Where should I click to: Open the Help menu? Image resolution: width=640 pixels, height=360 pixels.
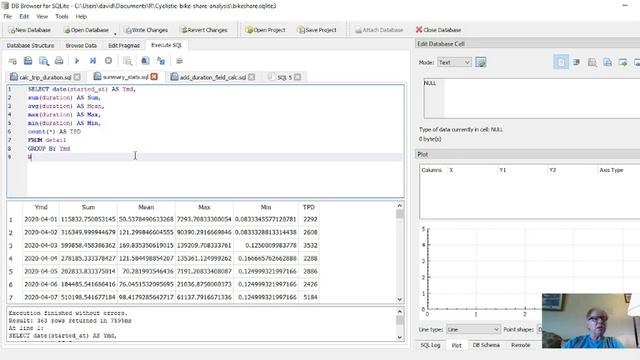click(81, 16)
